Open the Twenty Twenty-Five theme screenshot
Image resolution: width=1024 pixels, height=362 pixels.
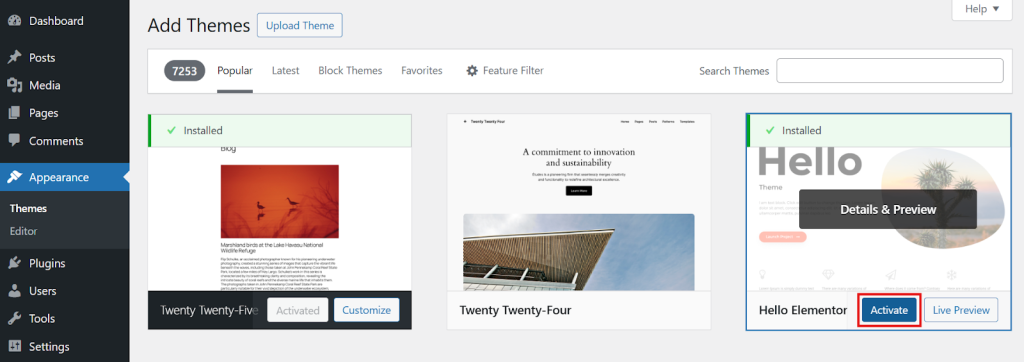pyautogui.click(x=280, y=219)
